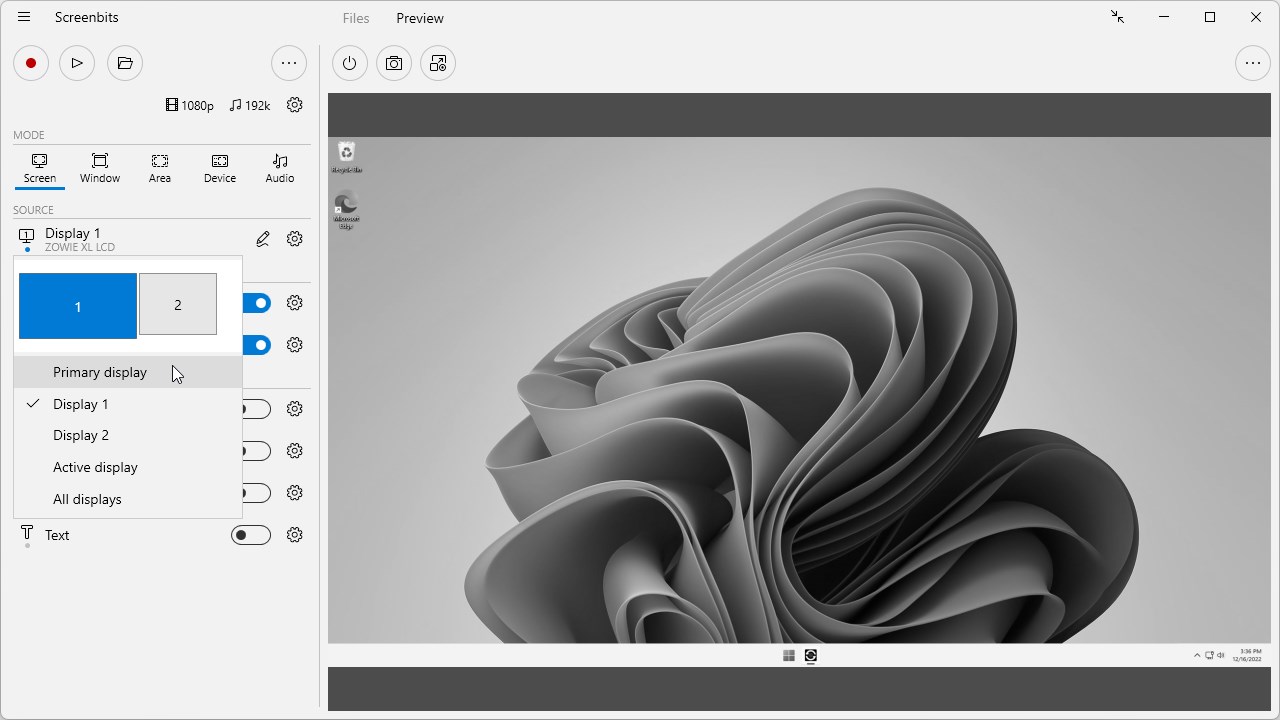Choose the Device capture mode

(x=219, y=168)
